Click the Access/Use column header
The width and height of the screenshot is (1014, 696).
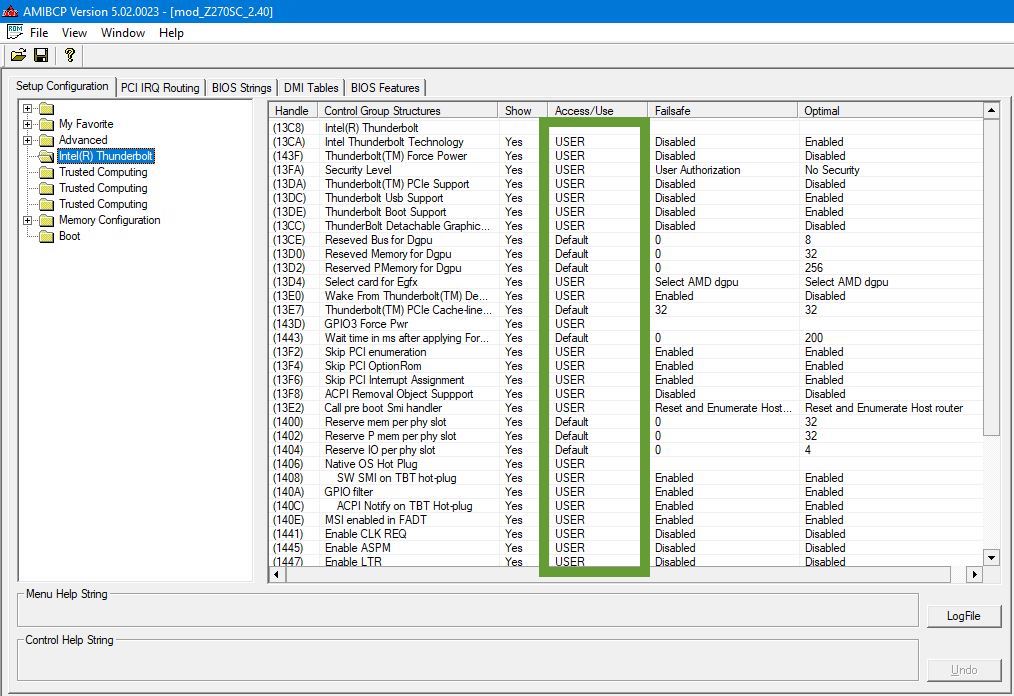tap(584, 111)
